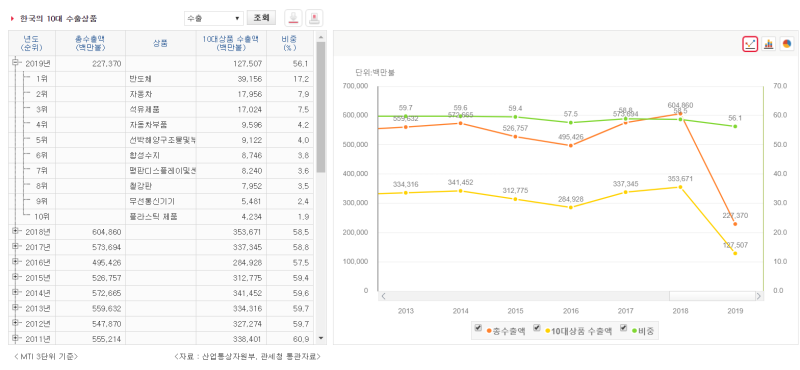Screen dimensions: 800x370
Task: Select the 석유제품 product cell
Action: [x=161, y=110]
